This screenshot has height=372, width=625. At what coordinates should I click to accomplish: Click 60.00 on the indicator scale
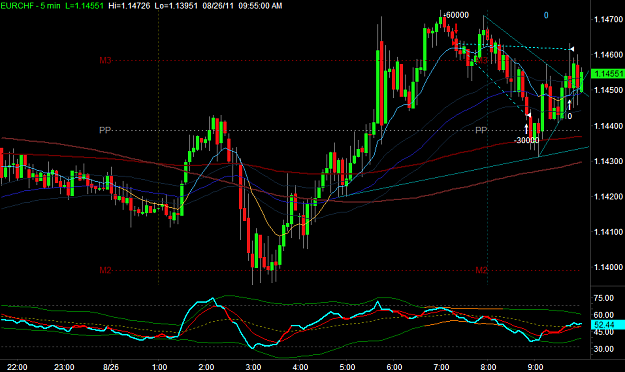coord(604,315)
